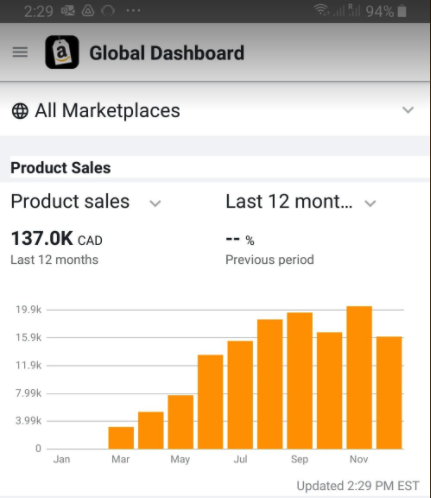The height and width of the screenshot is (498, 431).
Task: Tap the triangle notification icon in status bar
Action: click(88, 11)
